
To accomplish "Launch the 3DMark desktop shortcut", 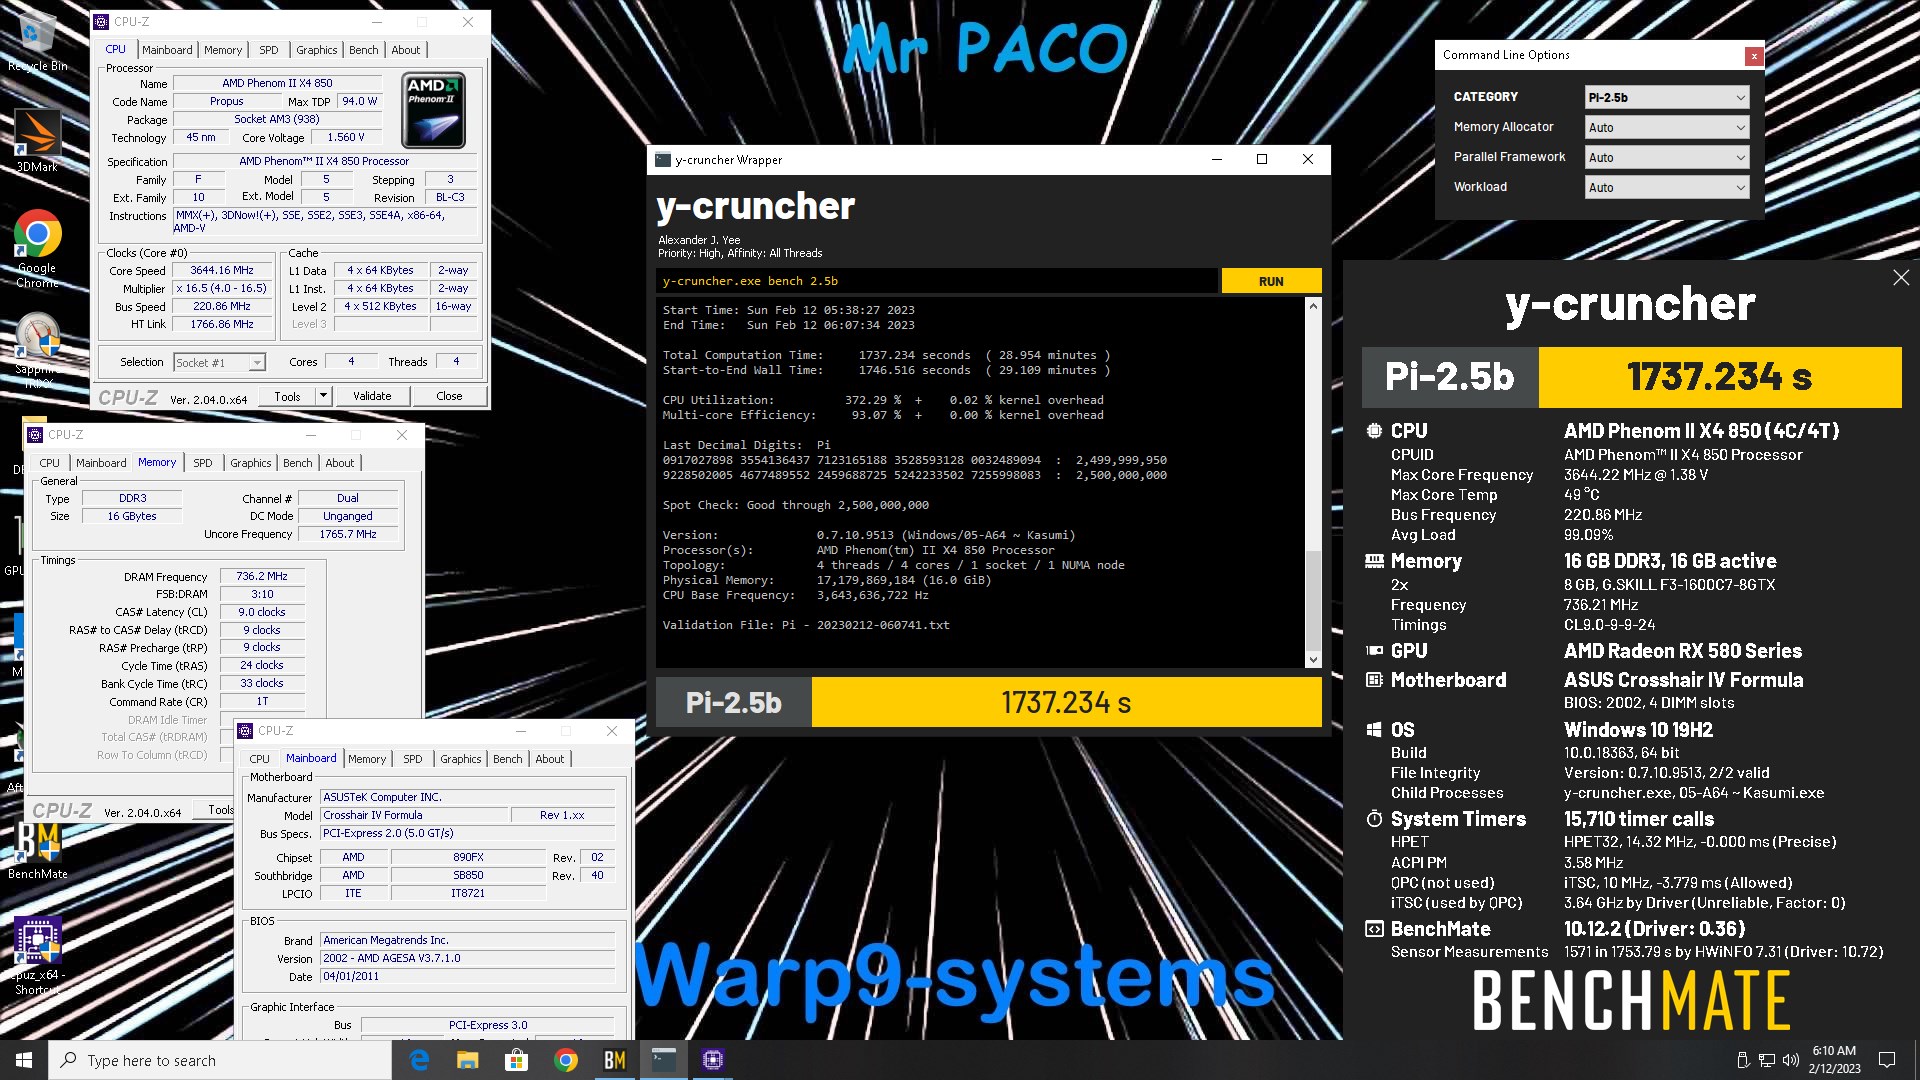I will click(x=37, y=140).
